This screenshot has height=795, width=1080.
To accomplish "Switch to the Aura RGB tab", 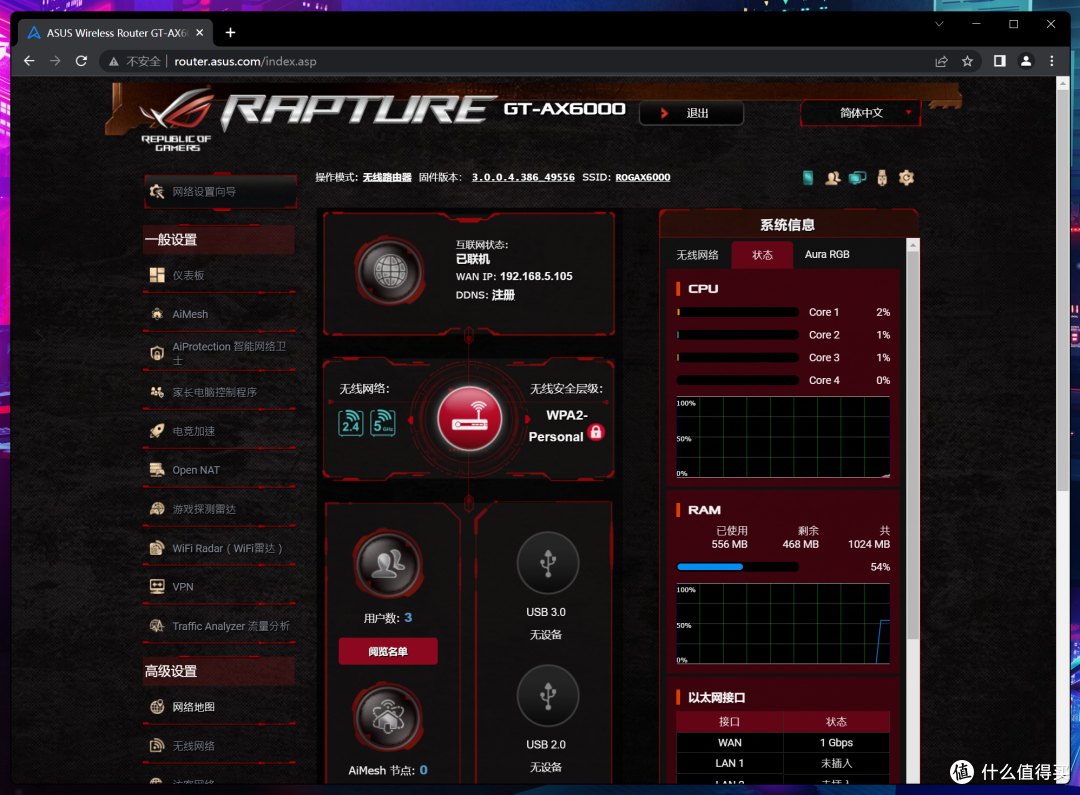I will click(827, 255).
